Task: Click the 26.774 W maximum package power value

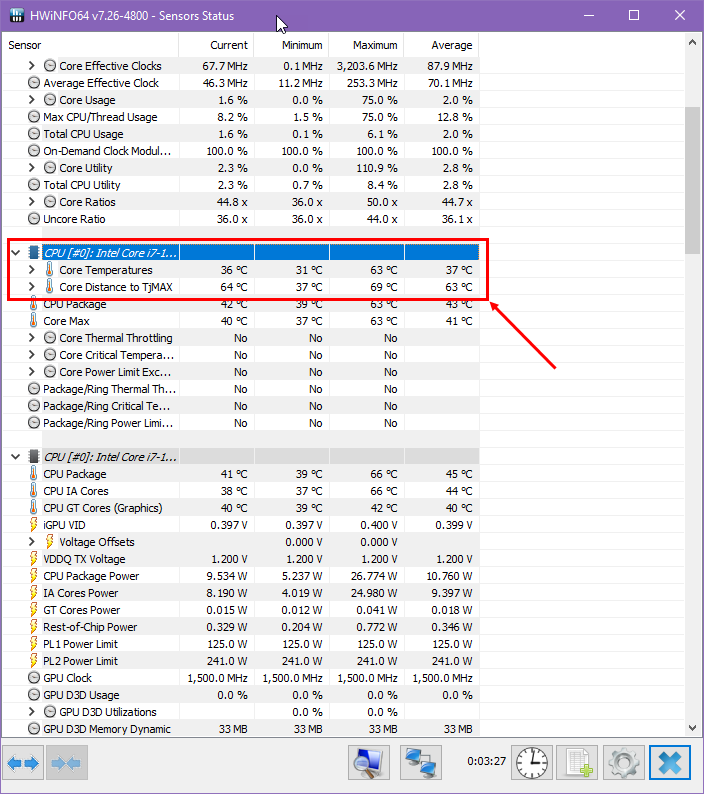Action: point(374,576)
